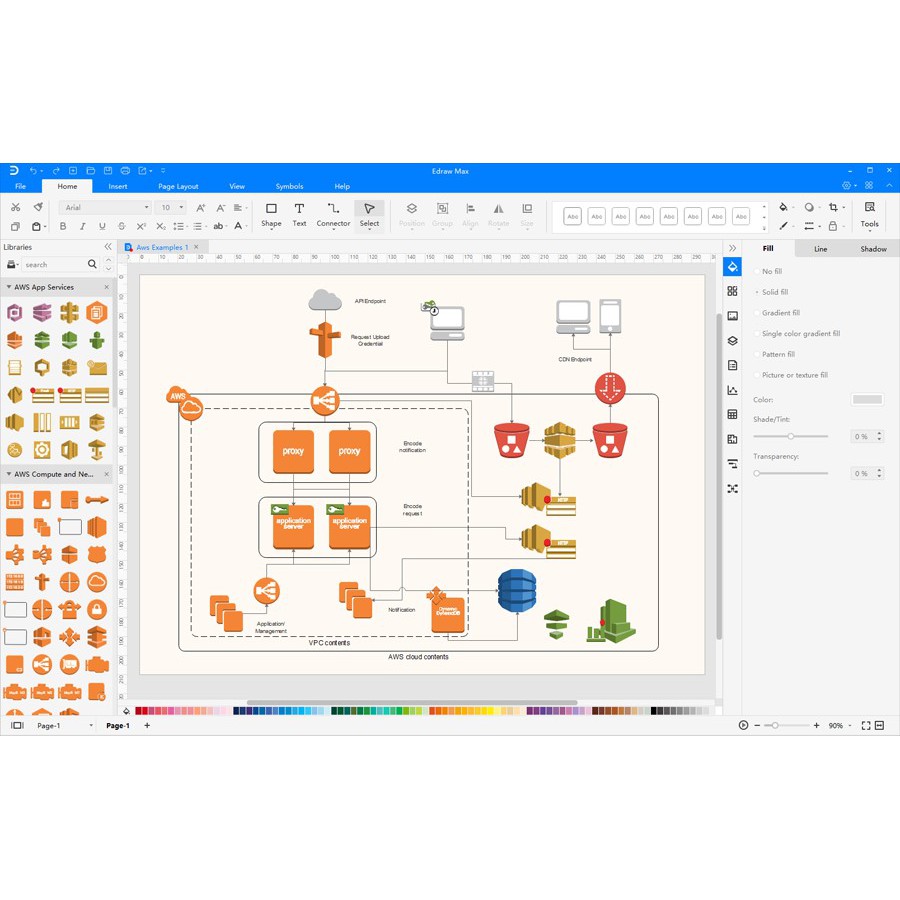Click the search magnifier in Libraries
The image size is (900, 900).
point(92,264)
